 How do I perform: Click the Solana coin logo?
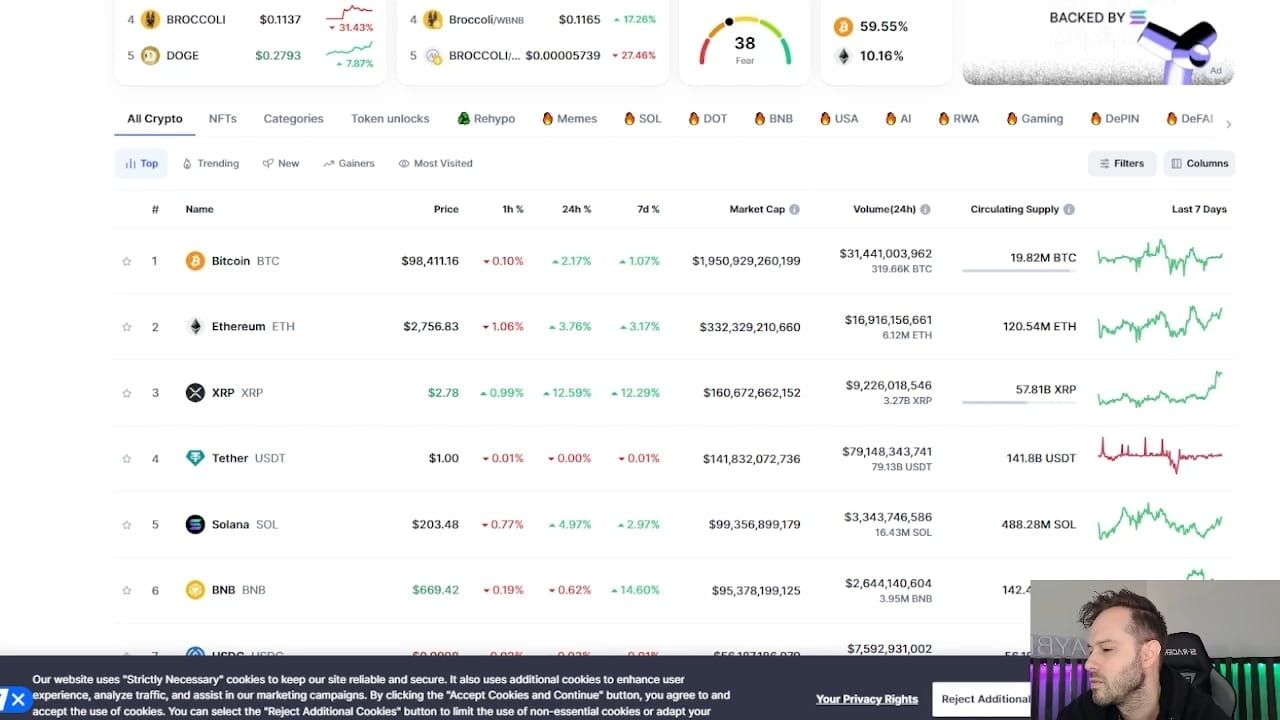(195, 524)
